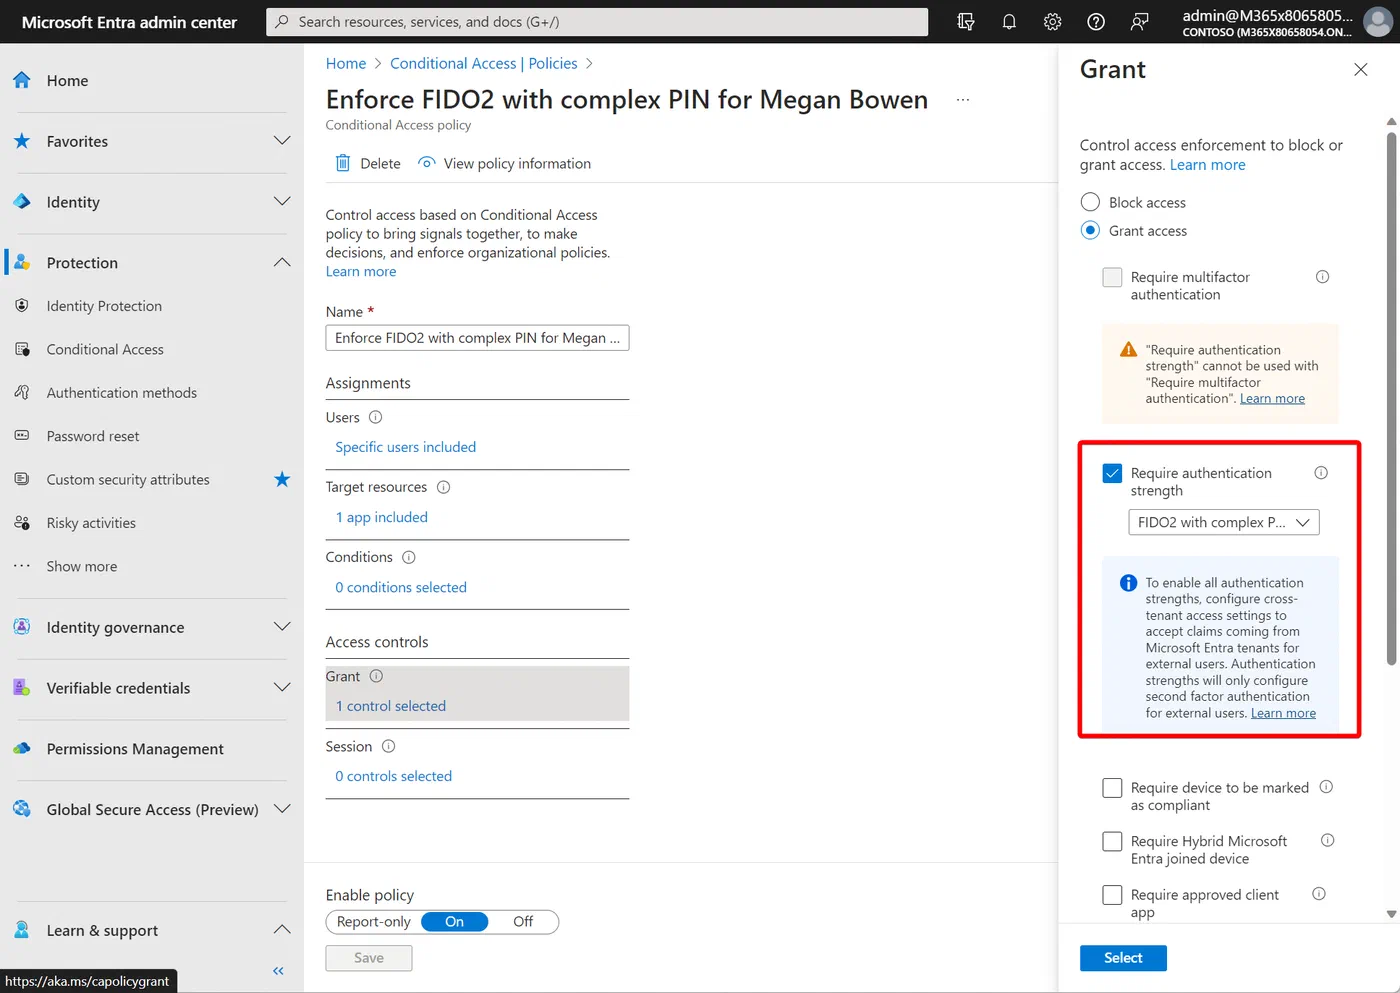Click the star on Custom security attributes
The image size is (1400, 993).
282,479
